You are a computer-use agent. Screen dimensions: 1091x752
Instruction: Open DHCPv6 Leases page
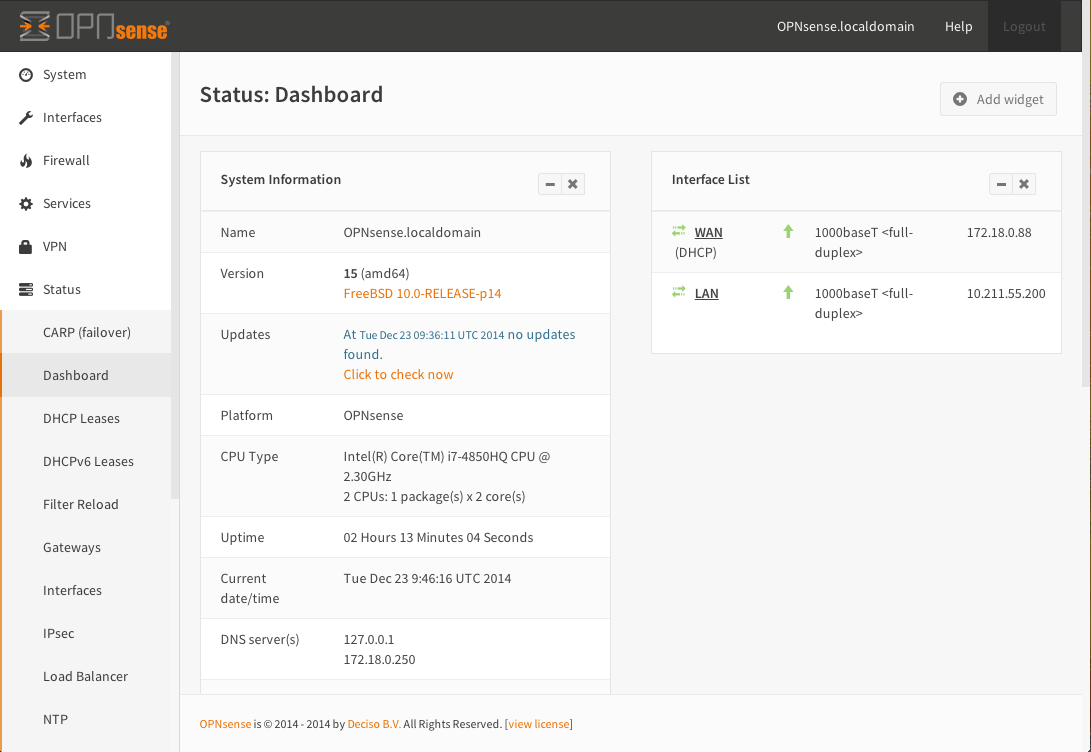[x=86, y=462]
